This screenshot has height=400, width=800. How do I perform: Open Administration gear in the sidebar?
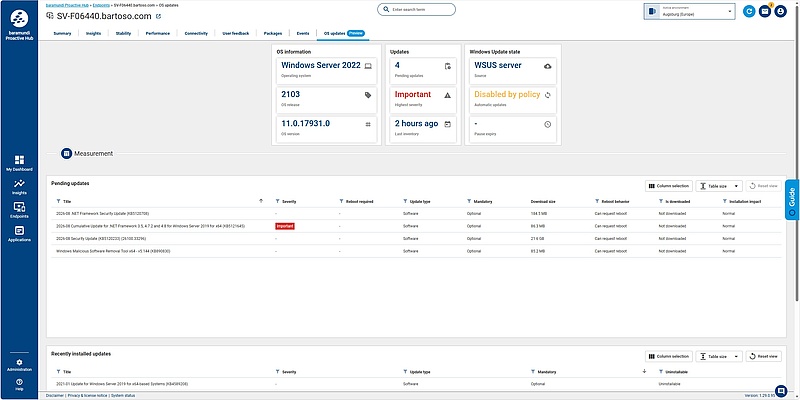tap(19, 365)
